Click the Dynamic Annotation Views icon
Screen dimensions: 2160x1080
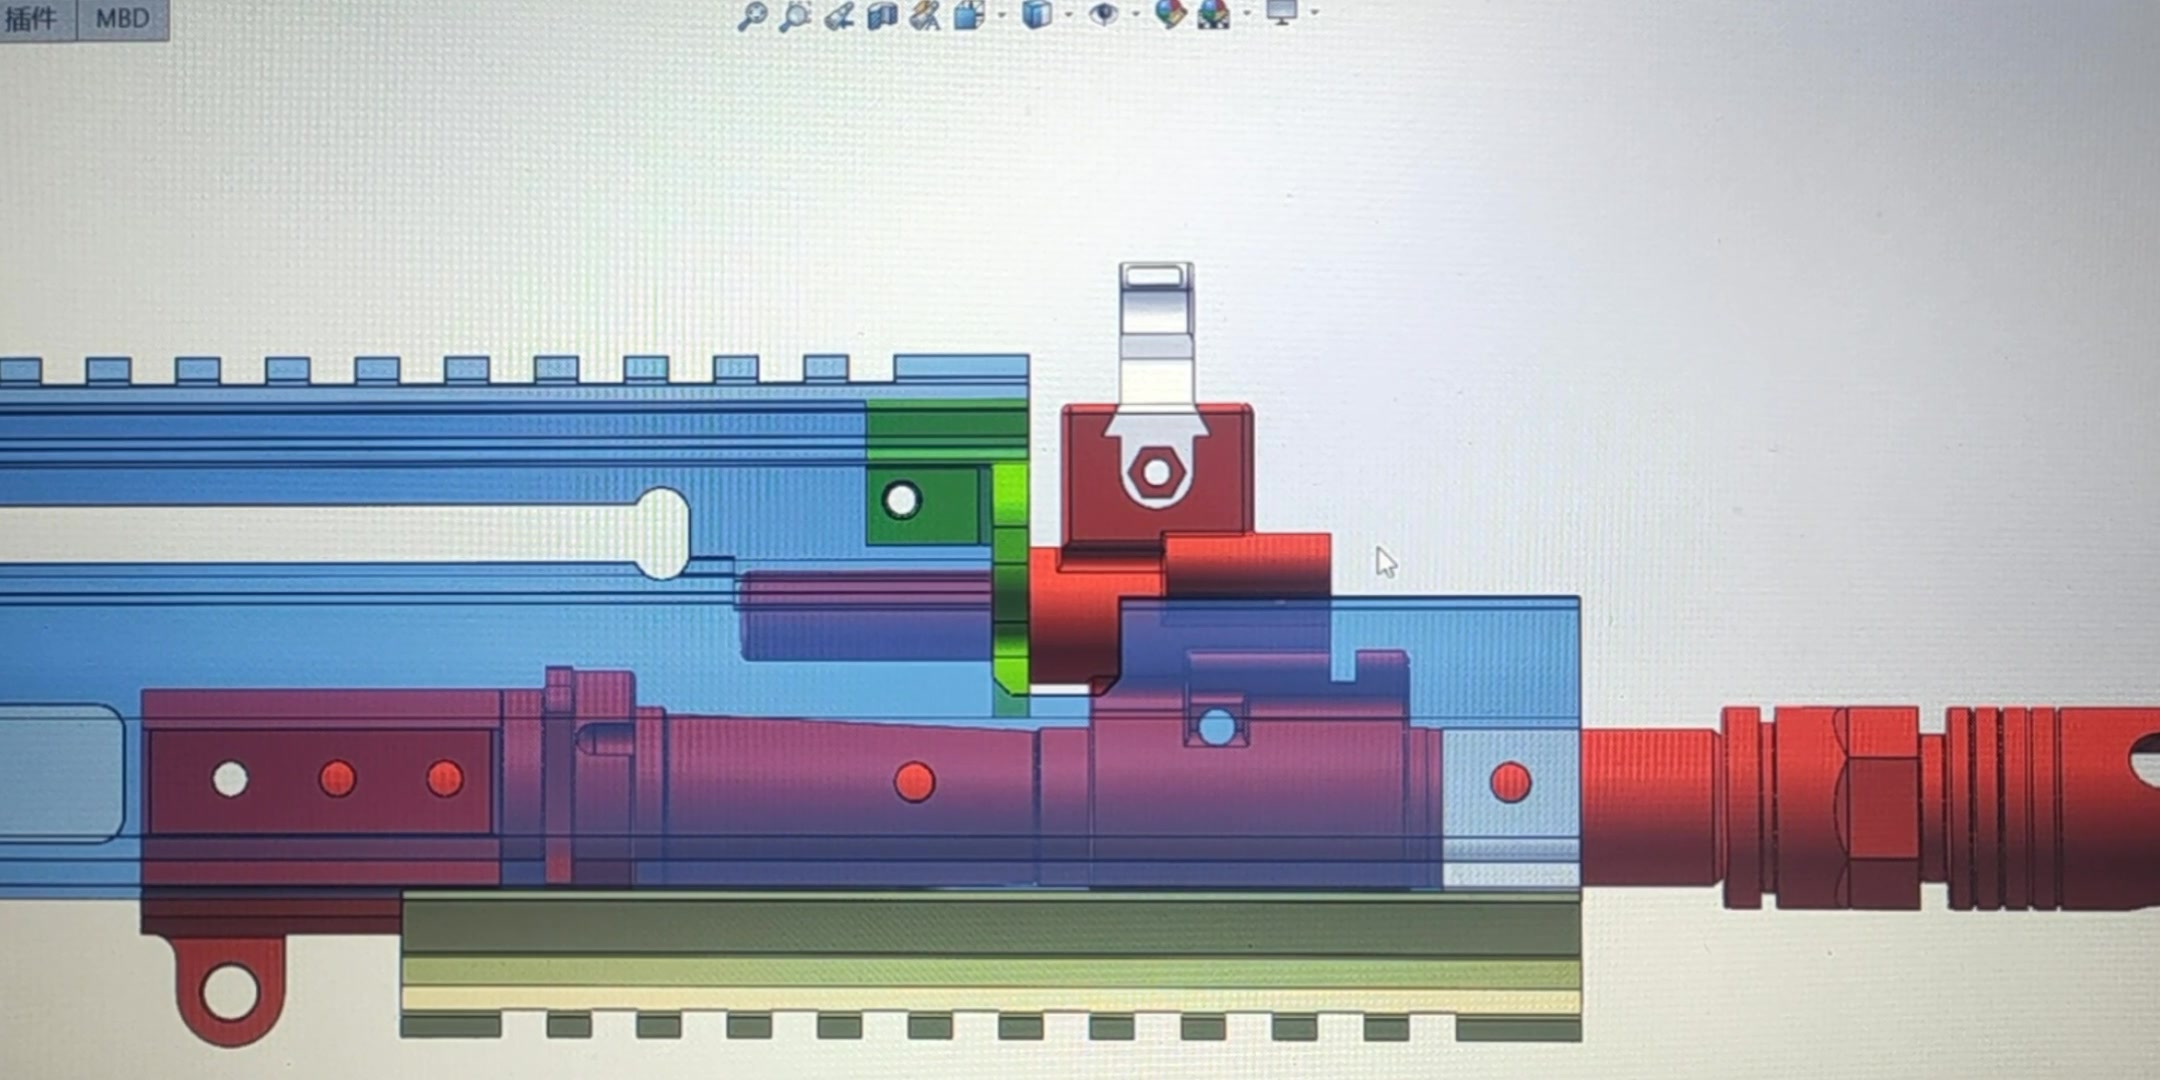point(926,15)
